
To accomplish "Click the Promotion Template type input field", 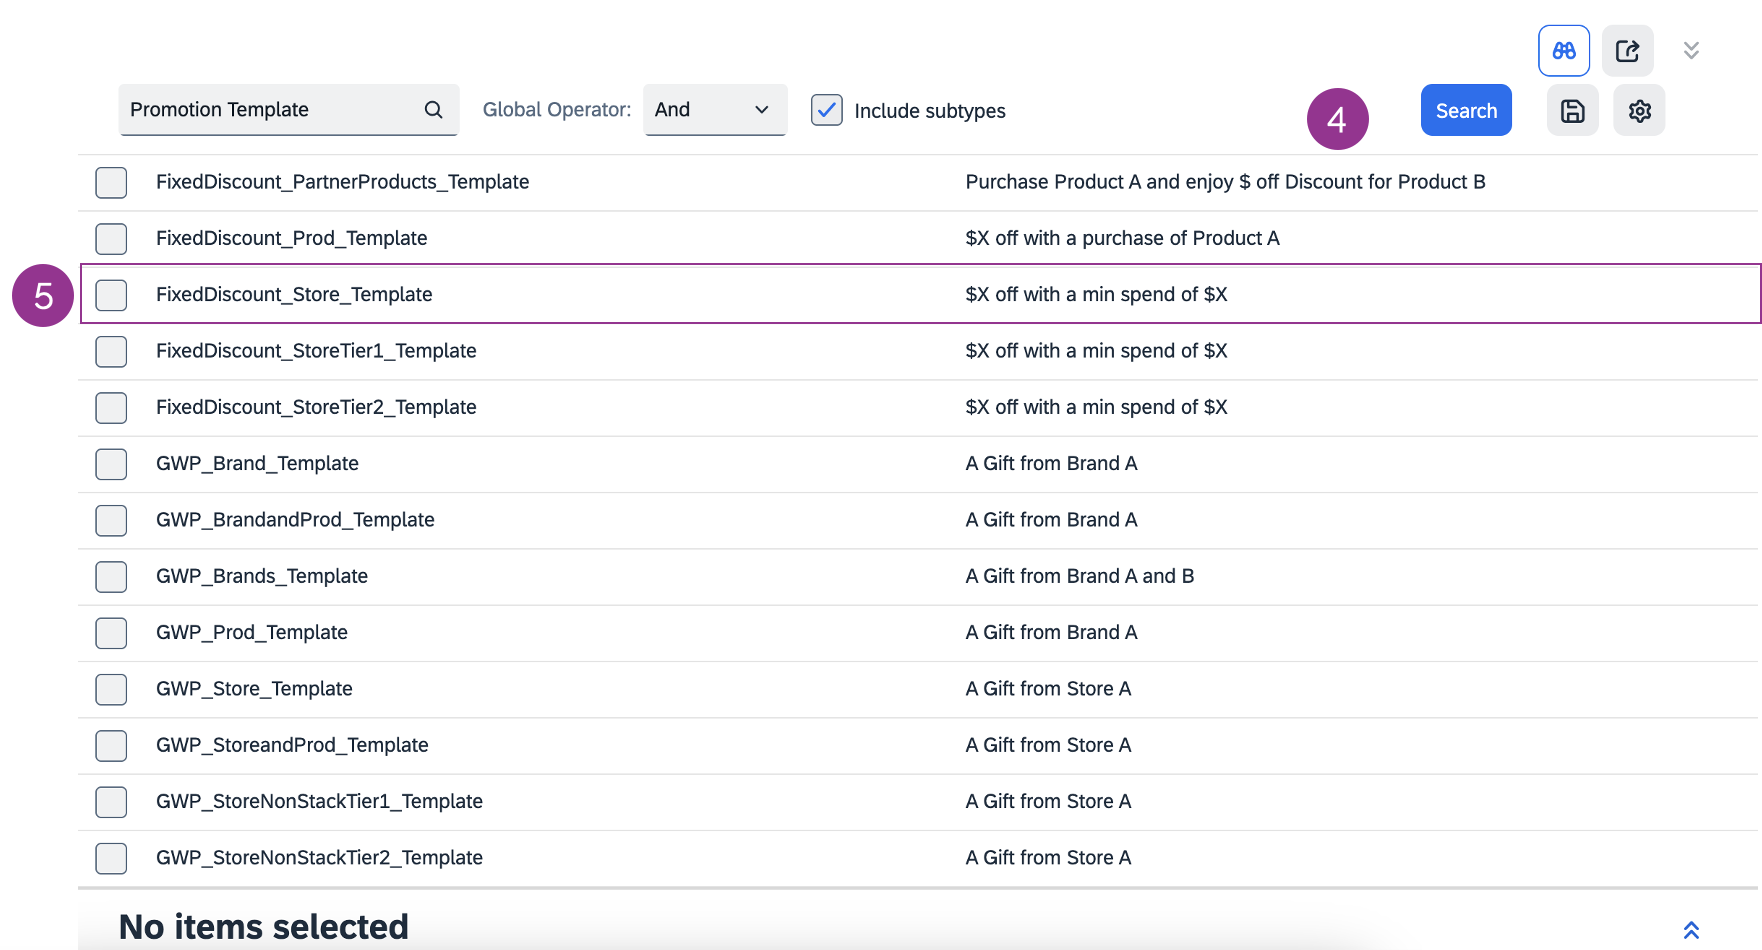I will point(270,110).
